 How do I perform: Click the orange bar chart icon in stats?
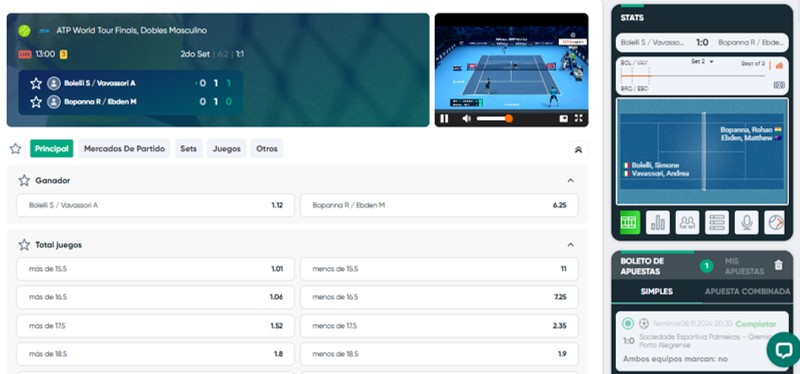coord(779,65)
